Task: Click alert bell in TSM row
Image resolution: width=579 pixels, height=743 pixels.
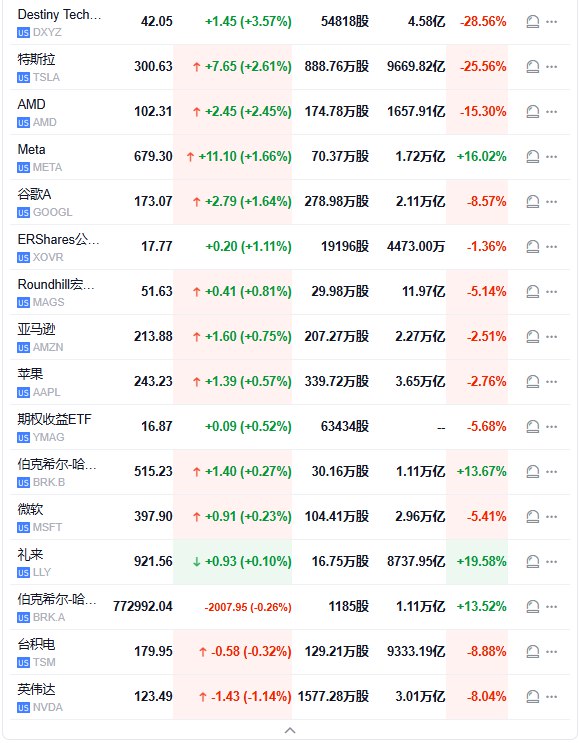Action: (533, 652)
